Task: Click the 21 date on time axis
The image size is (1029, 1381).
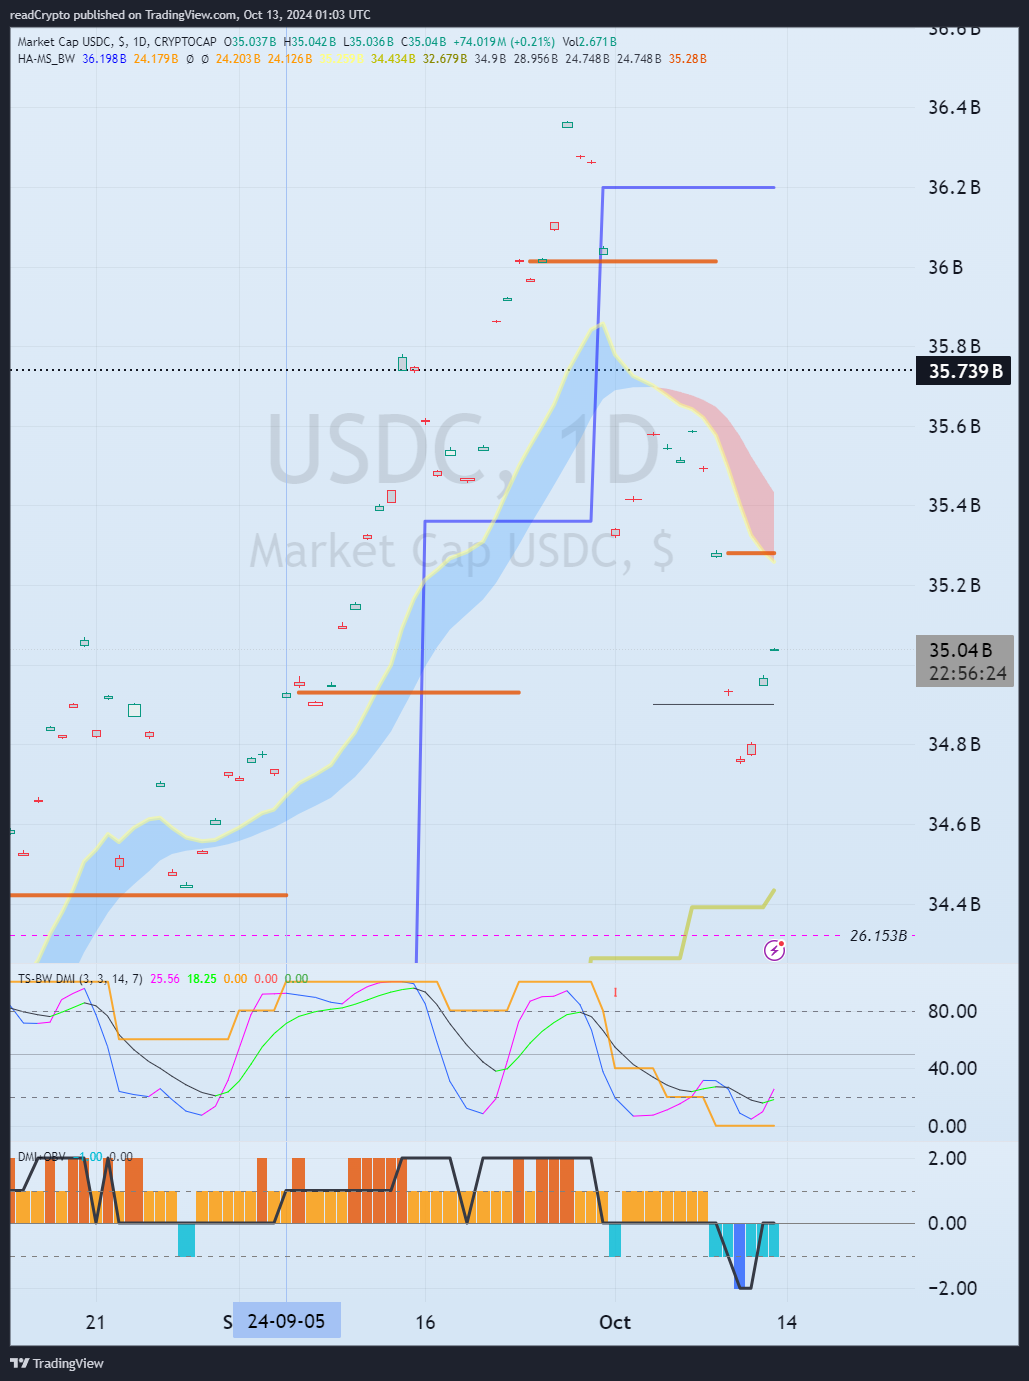Action: pos(95,1322)
